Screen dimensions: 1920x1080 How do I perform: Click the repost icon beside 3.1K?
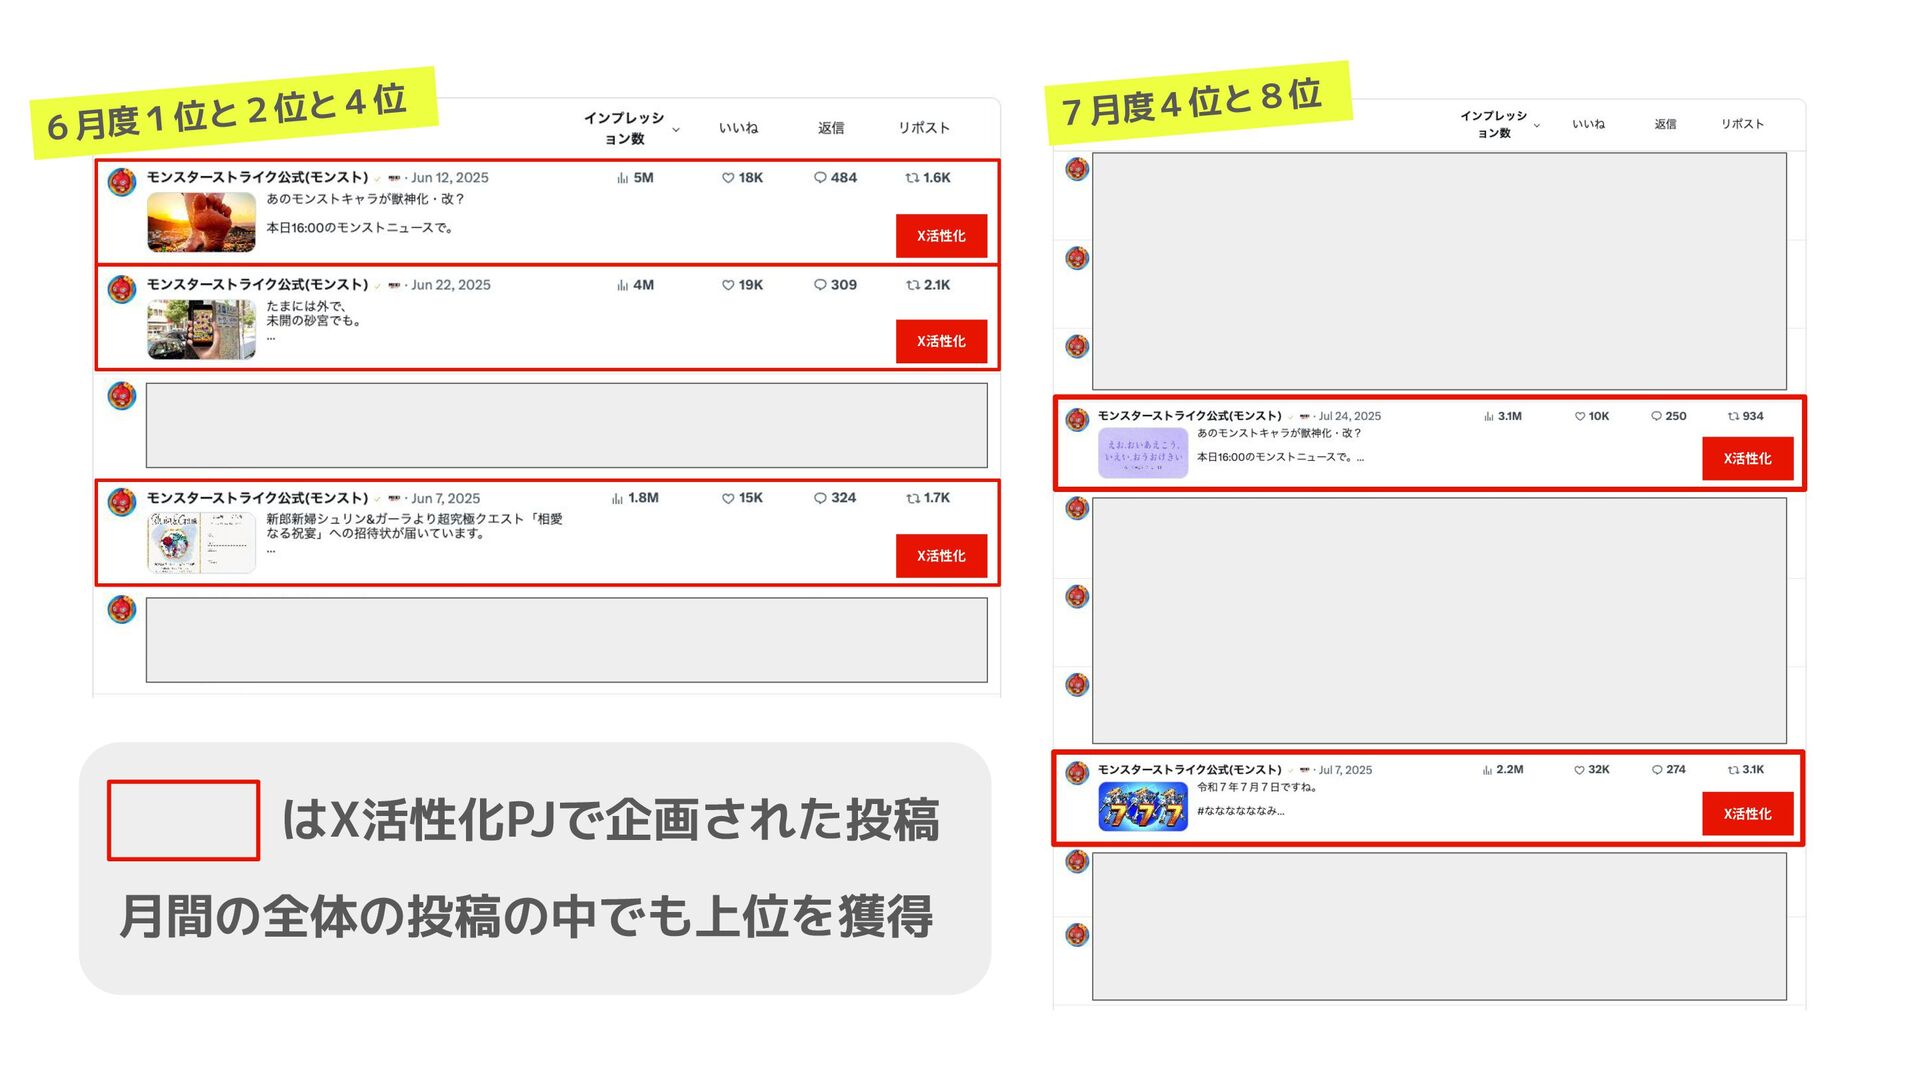coord(1734,770)
